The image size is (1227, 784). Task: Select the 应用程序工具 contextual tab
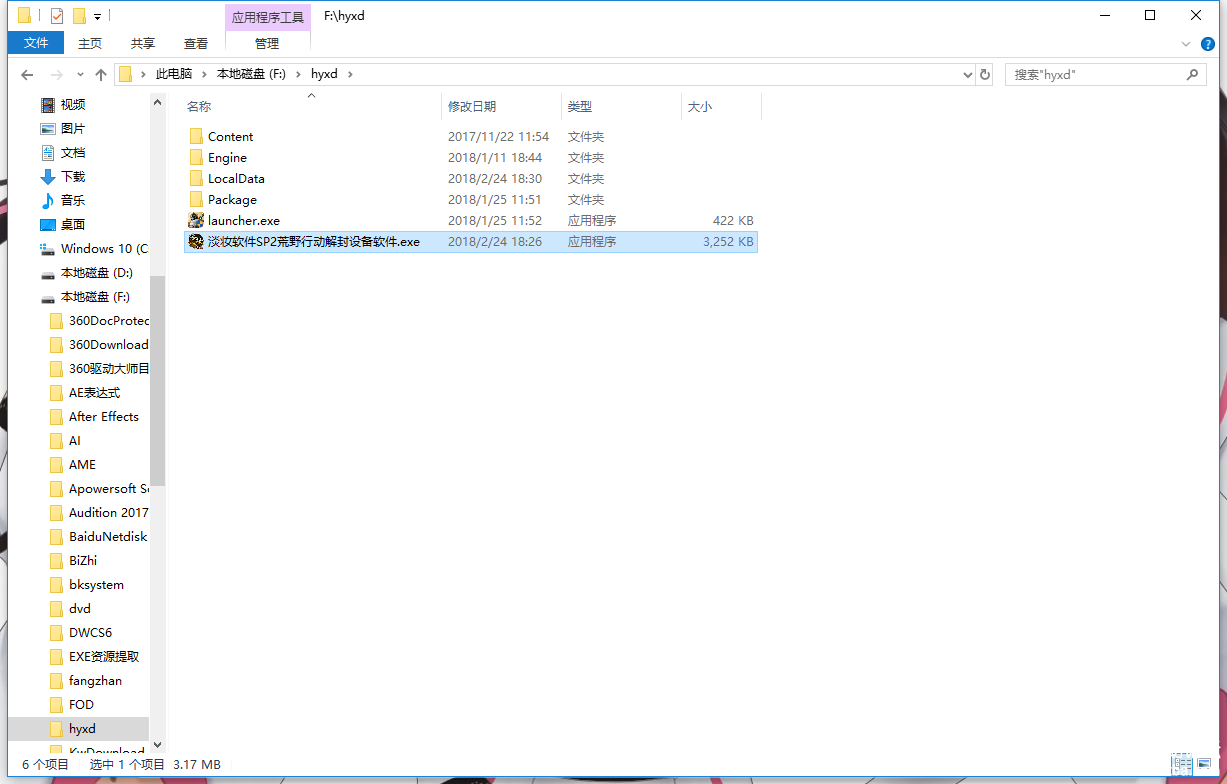(x=268, y=17)
